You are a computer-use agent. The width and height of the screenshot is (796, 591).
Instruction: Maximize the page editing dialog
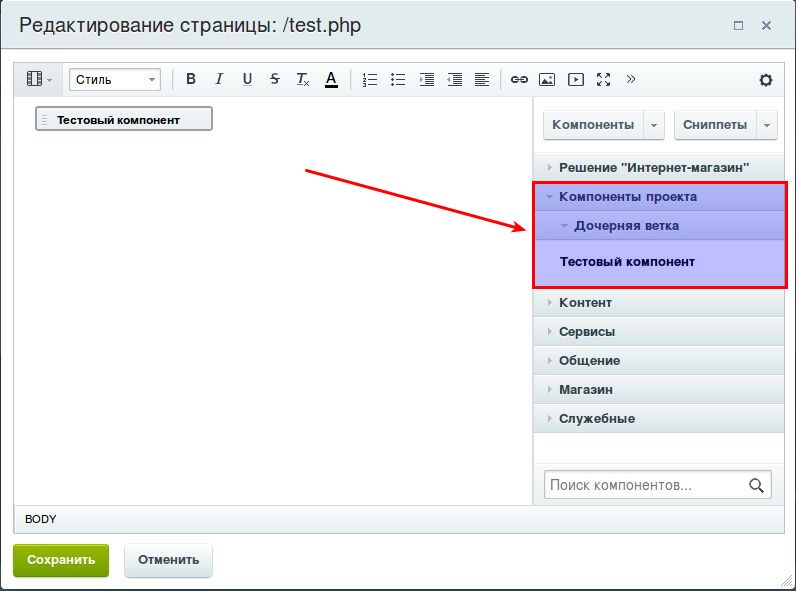coord(739,25)
